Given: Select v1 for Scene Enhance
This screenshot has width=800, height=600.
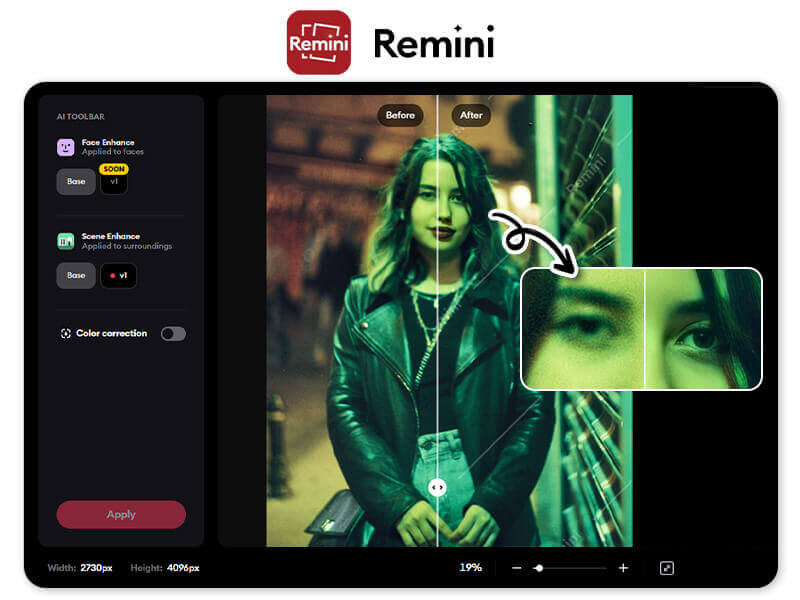Looking at the screenshot, I should pyautogui.click(x=120, y=275).
